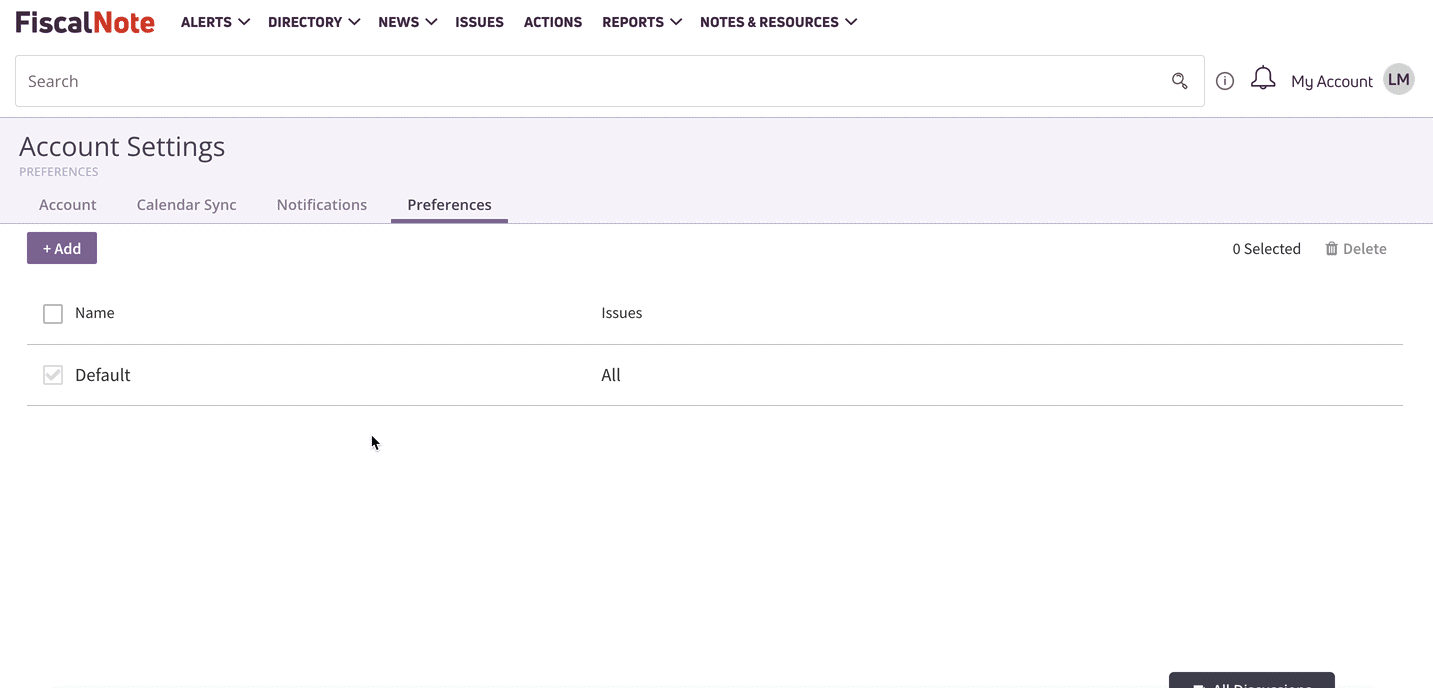Toggle the Default row checkbox
The width and height of the screenshot is (1433, 688).
(53, 375)
